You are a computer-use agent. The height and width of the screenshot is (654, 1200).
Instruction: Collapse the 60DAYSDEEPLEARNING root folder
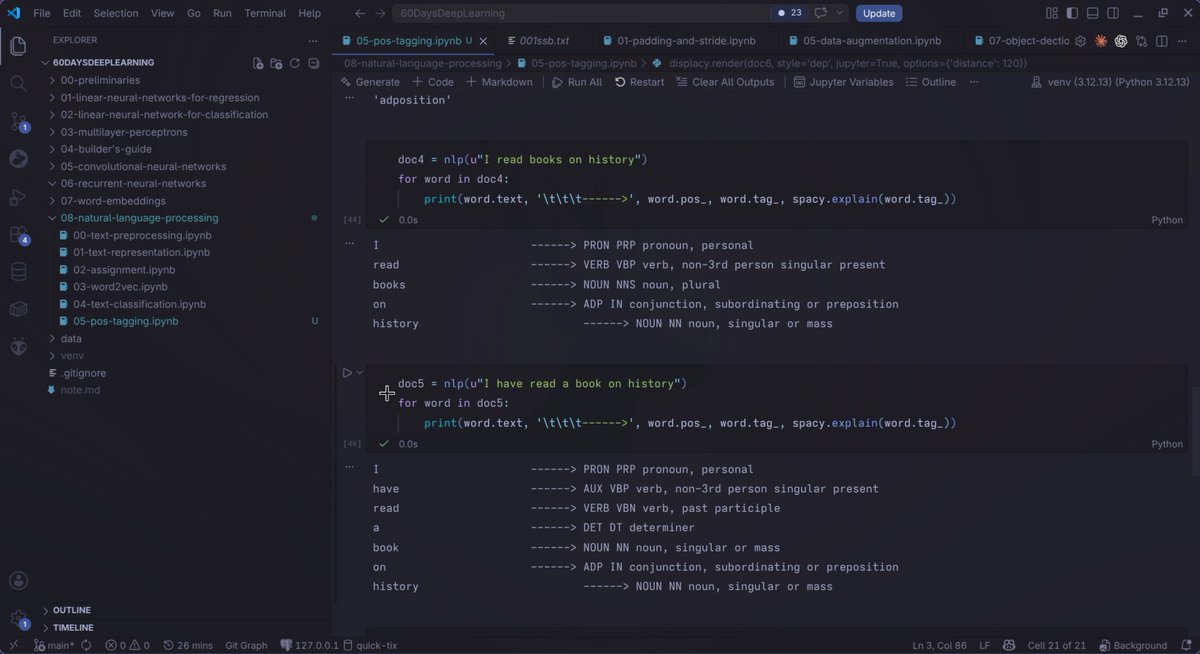tap(103, 62)
